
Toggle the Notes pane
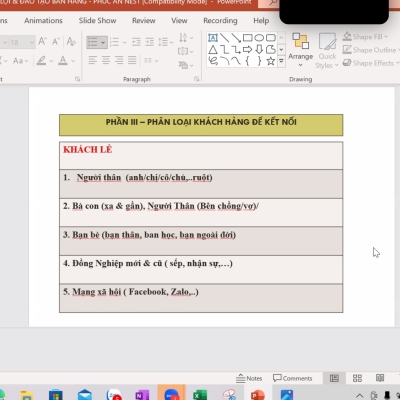(249, 378)
